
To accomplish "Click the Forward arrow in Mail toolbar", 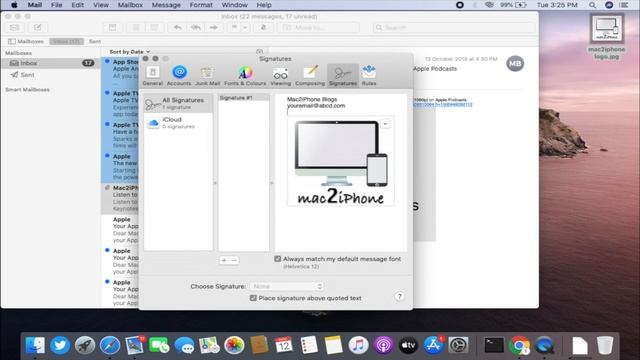I will pos(213,27).
